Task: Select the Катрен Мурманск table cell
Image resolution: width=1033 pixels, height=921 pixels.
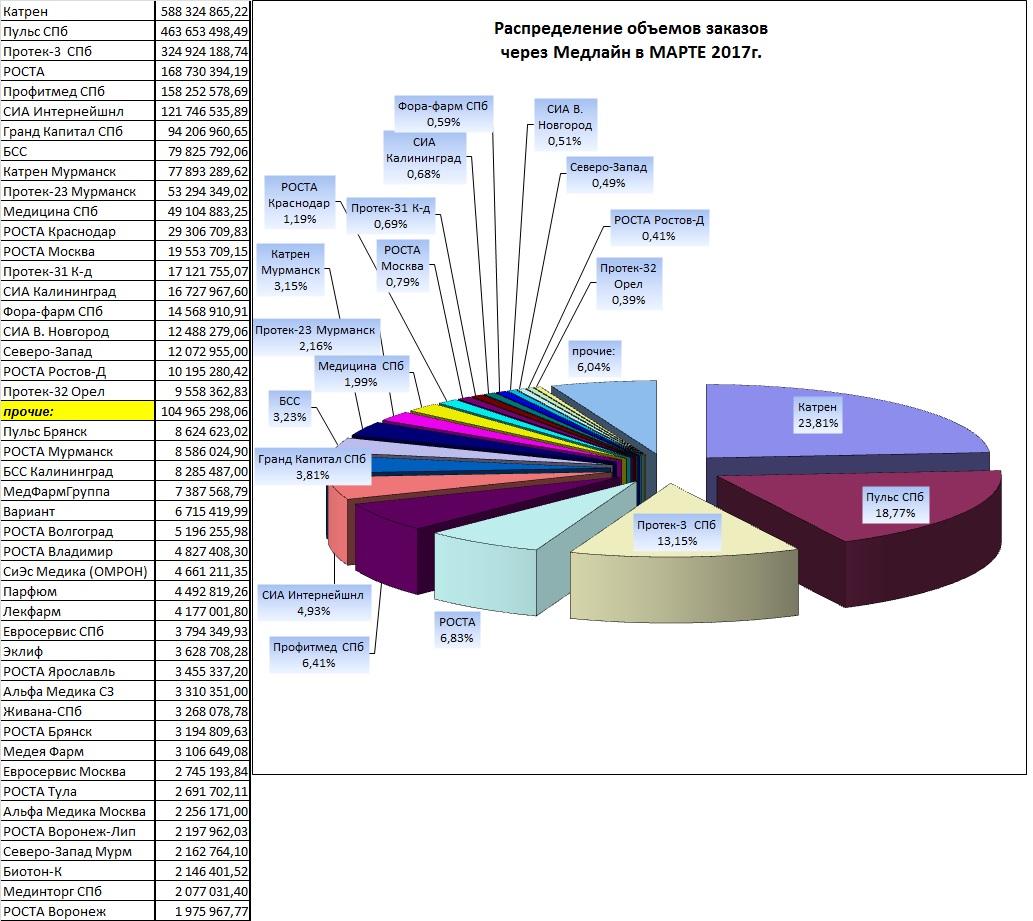Action: click(77, 171)
